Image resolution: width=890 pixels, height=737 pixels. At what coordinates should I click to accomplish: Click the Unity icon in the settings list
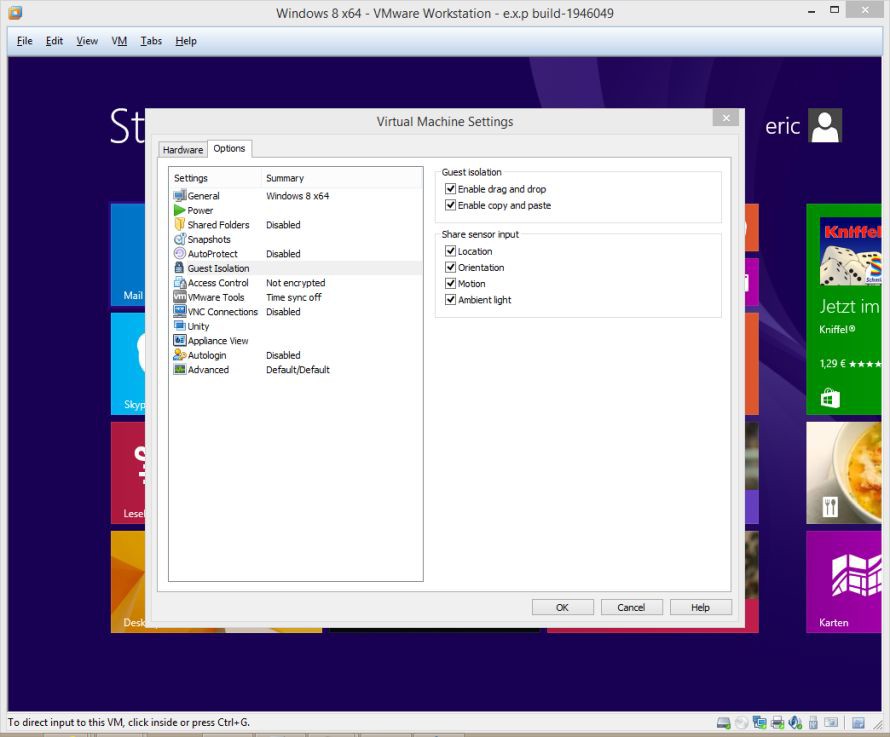click(179, 326)
